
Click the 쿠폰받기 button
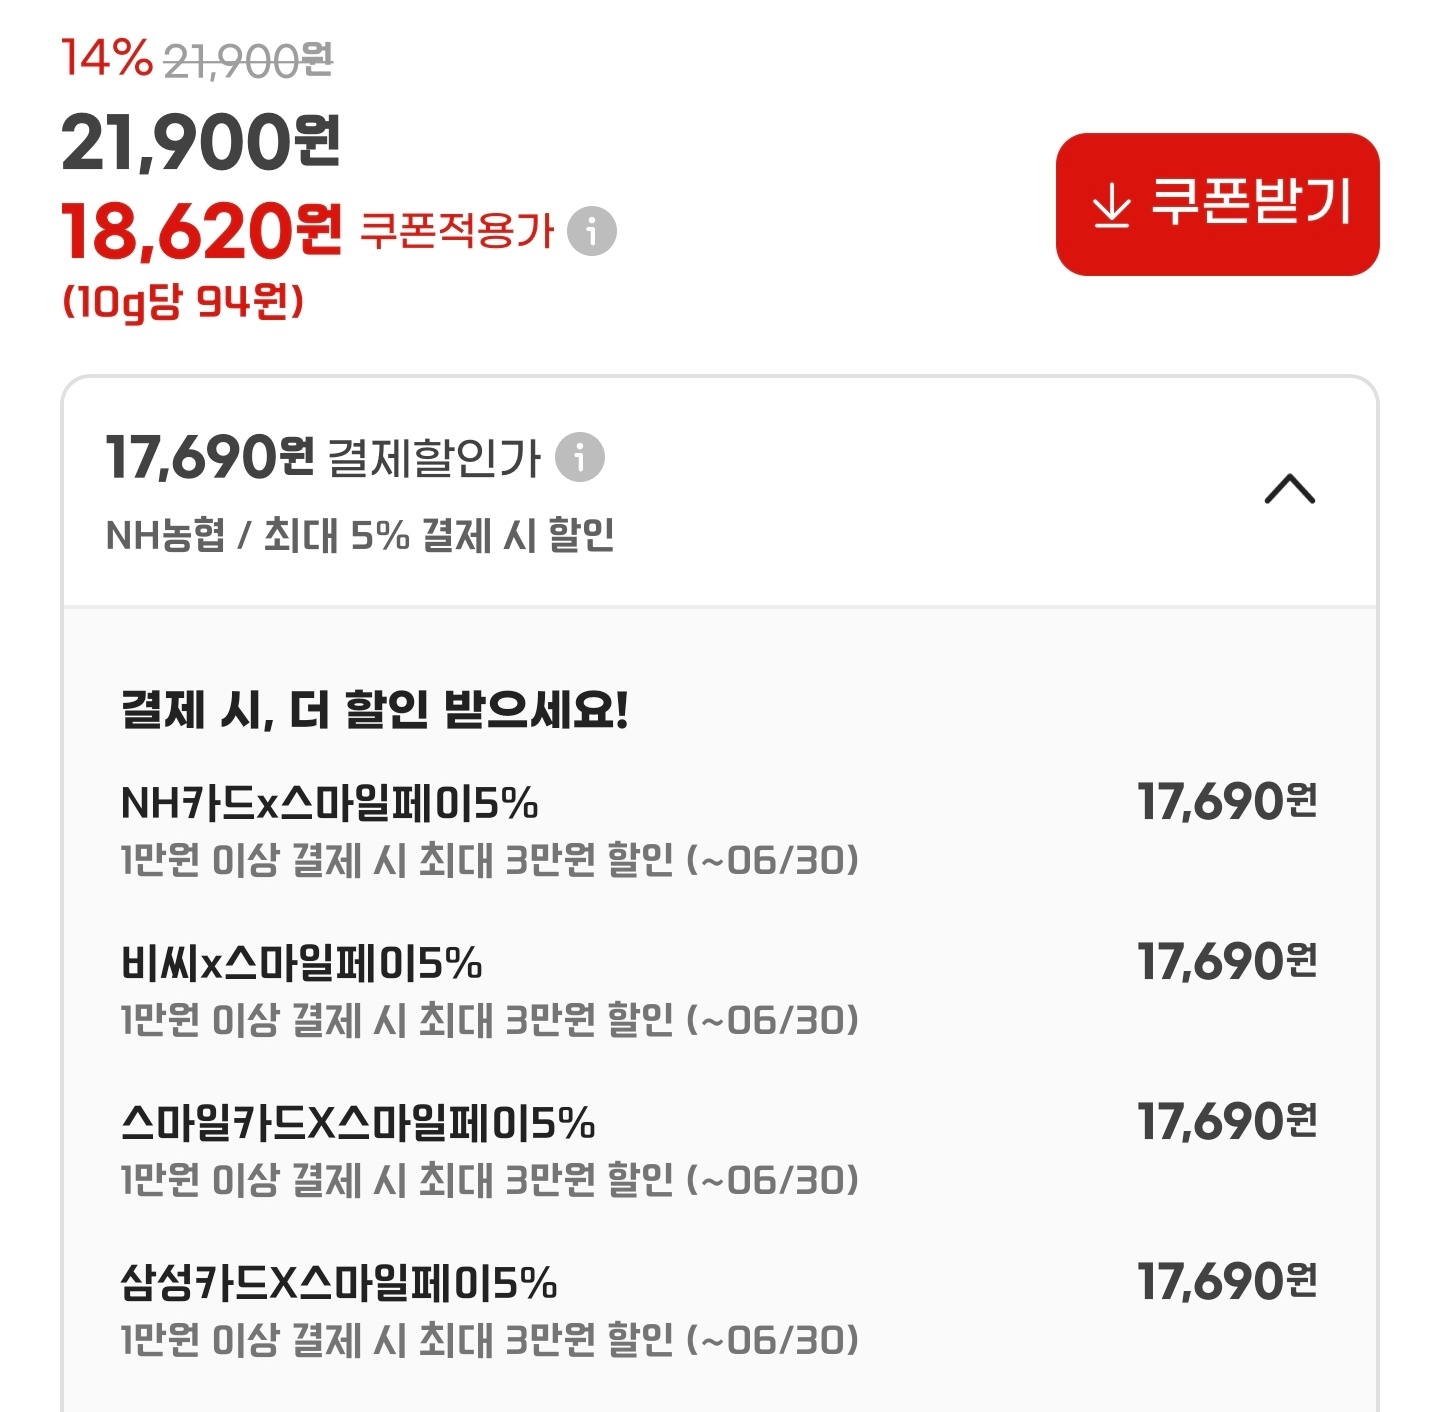coord(1218,203)
